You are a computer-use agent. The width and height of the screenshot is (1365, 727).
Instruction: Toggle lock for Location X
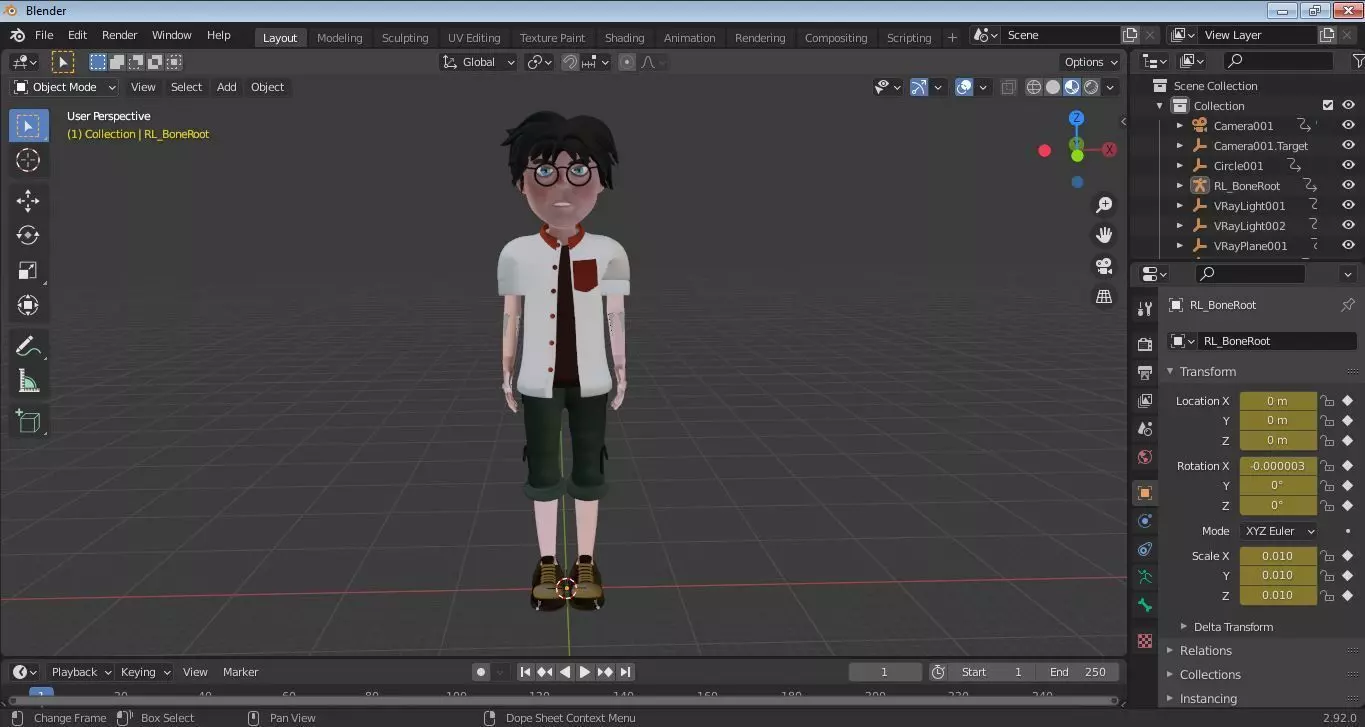[x=1327, y=401]
